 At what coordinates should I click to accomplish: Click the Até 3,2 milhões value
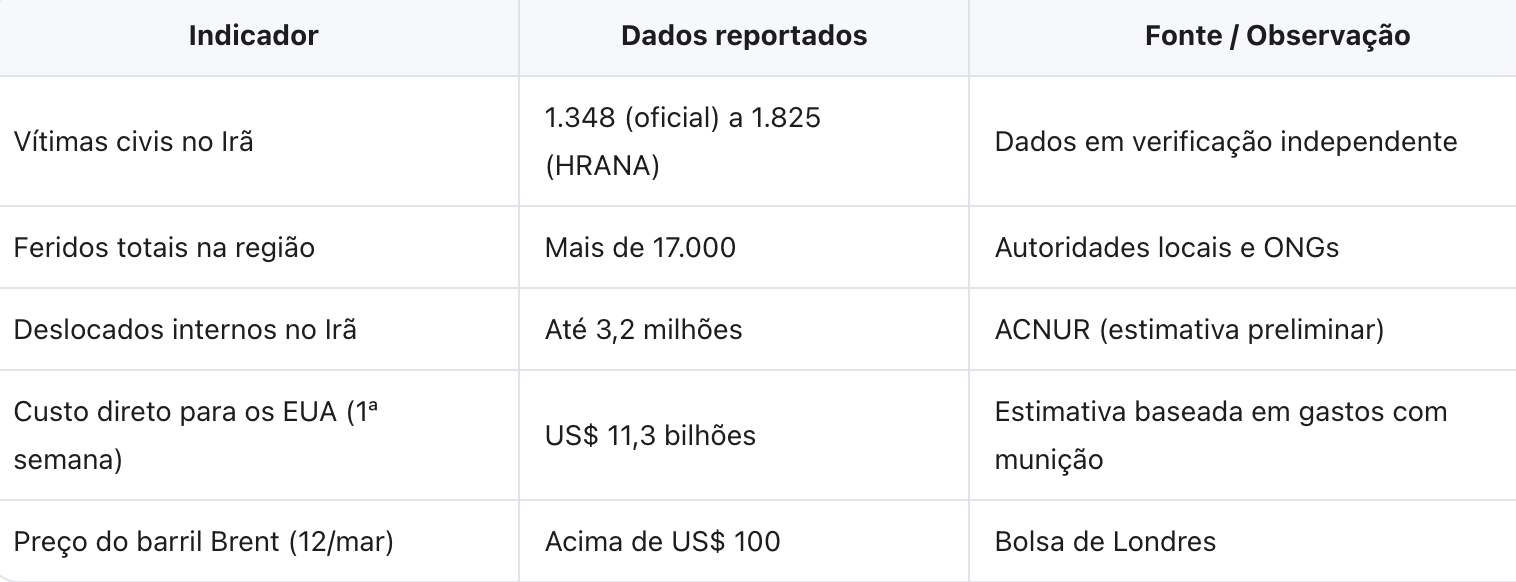[643, 329]
